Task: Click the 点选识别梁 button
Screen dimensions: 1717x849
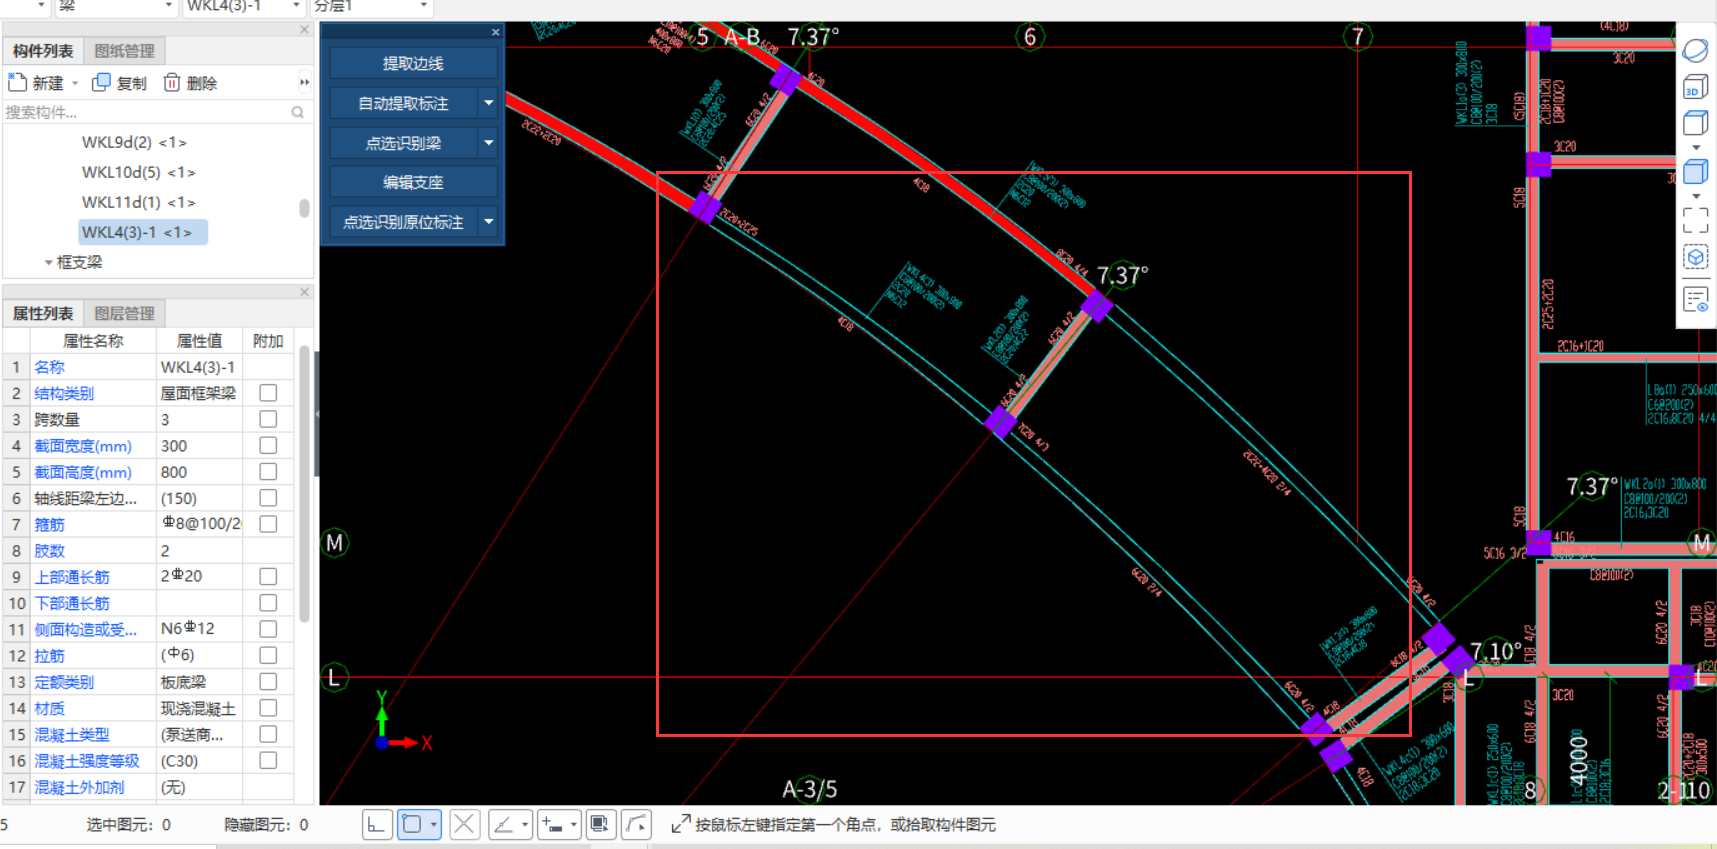Action: point(404,143)
